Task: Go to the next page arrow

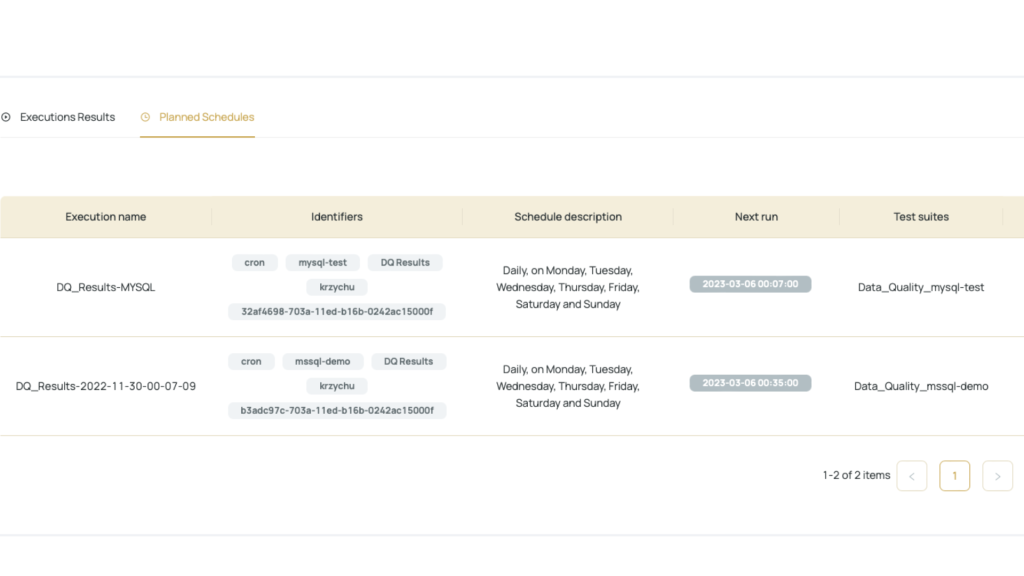Action: (x=998, y=476)
